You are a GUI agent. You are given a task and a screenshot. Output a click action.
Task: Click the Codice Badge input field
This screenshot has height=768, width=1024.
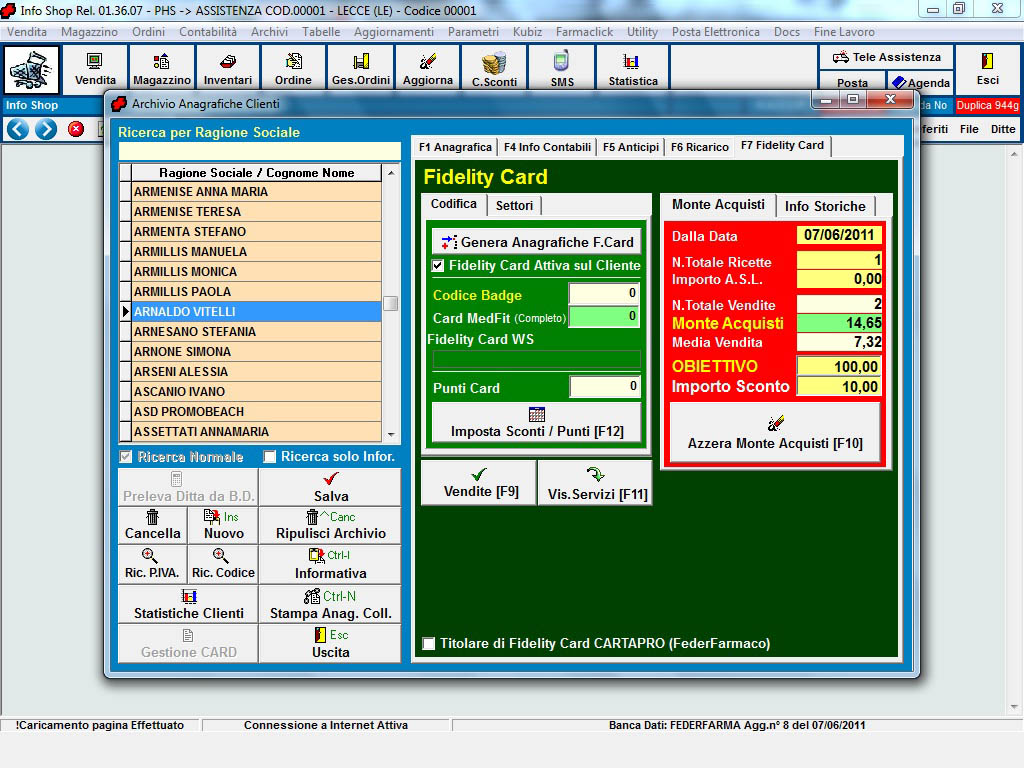(x=604, y=294)
